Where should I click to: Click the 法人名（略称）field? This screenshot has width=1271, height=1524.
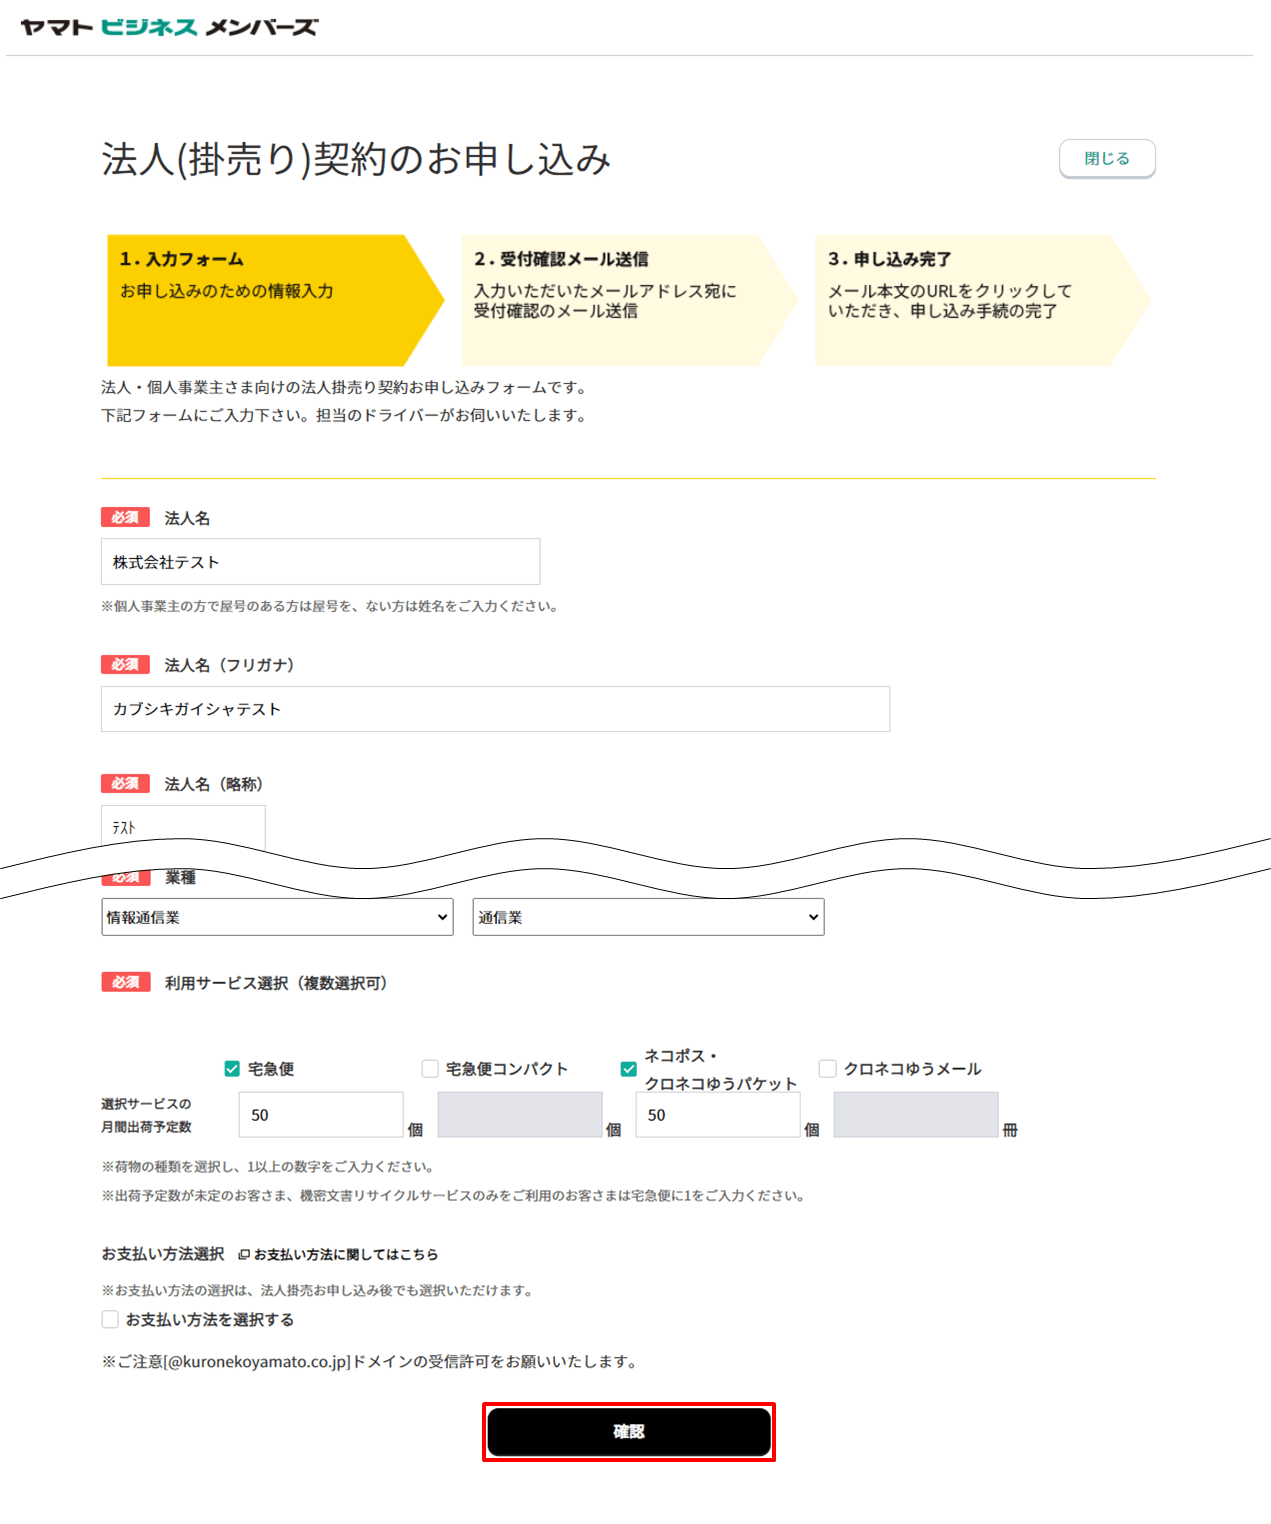point(183,825)
